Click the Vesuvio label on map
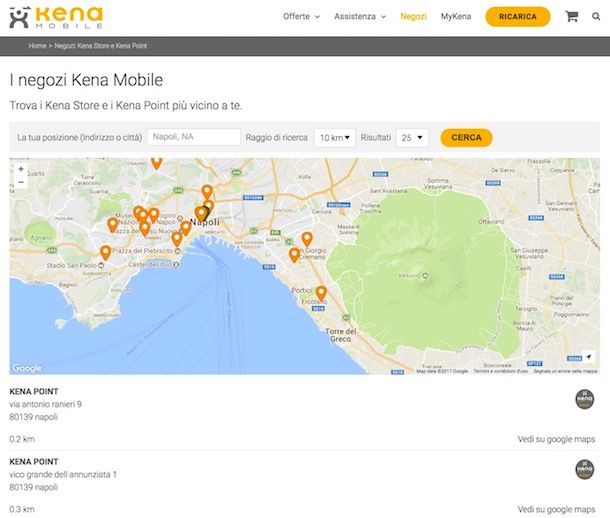The height and width of the screenshot is (518, 610). pos(410,275)
